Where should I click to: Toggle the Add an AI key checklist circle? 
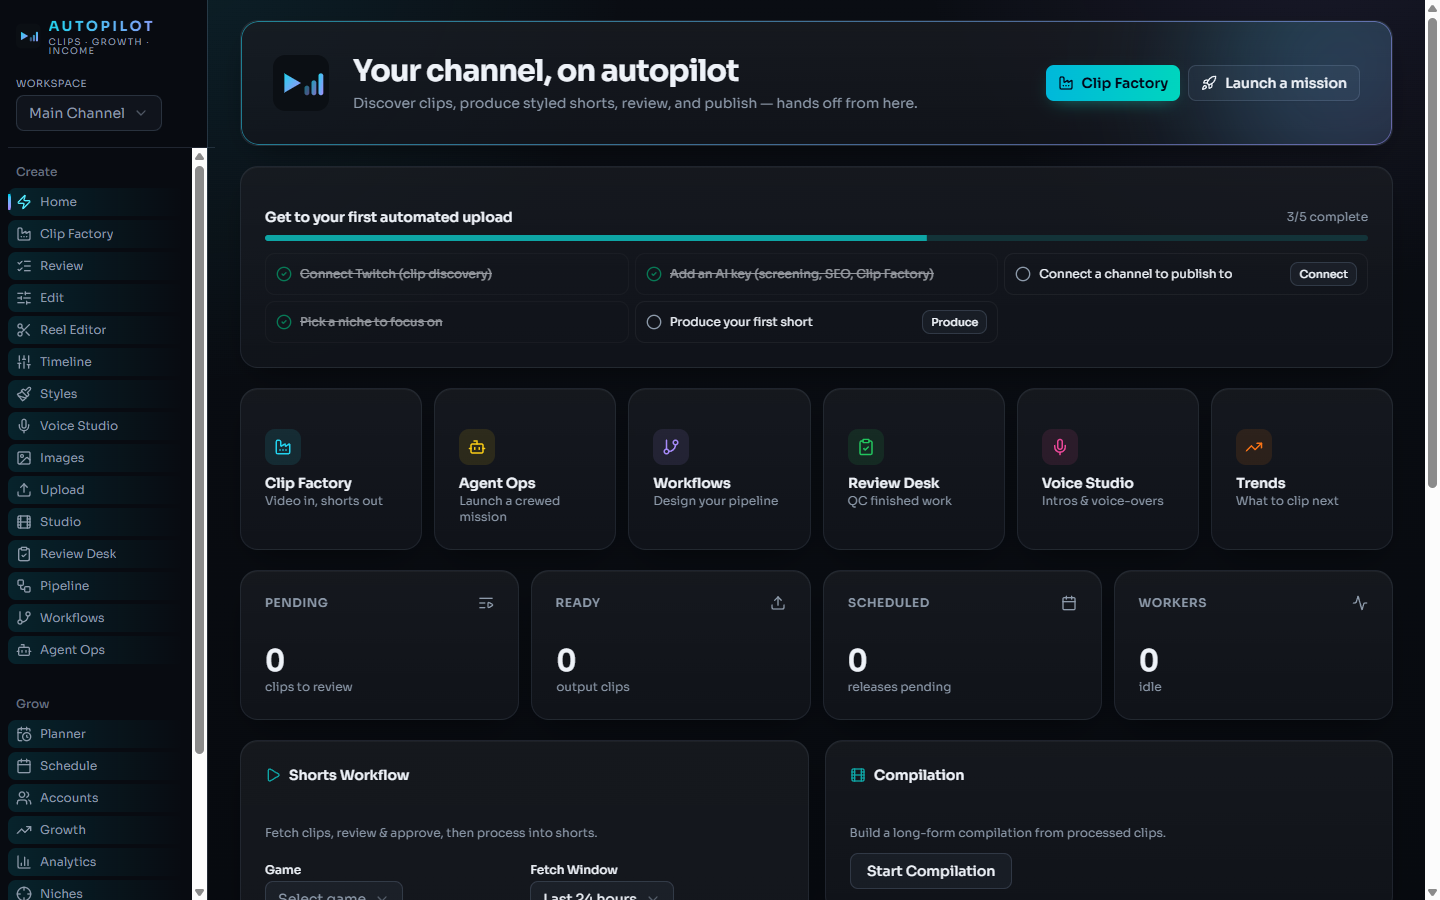click(x=654, y=274)
